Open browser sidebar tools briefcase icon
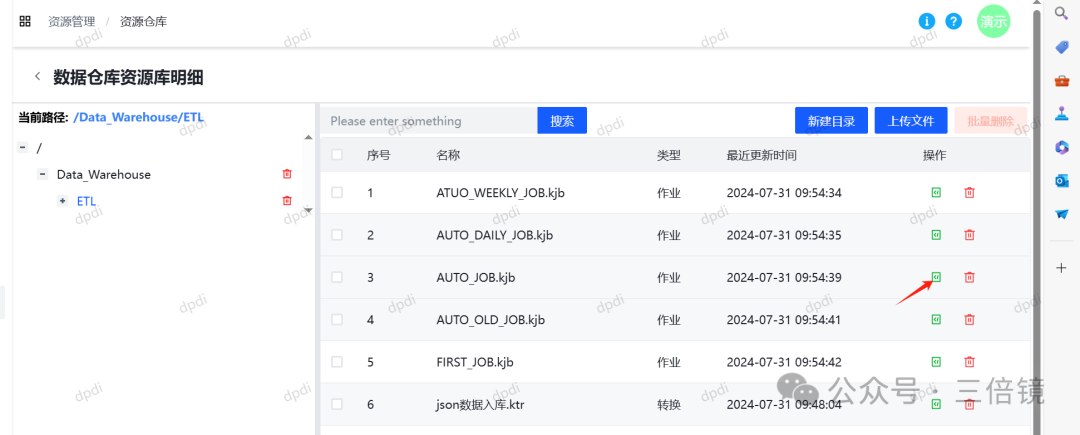The height and width of the screenshot is (435, 1080). click(x=1061, y=81)
